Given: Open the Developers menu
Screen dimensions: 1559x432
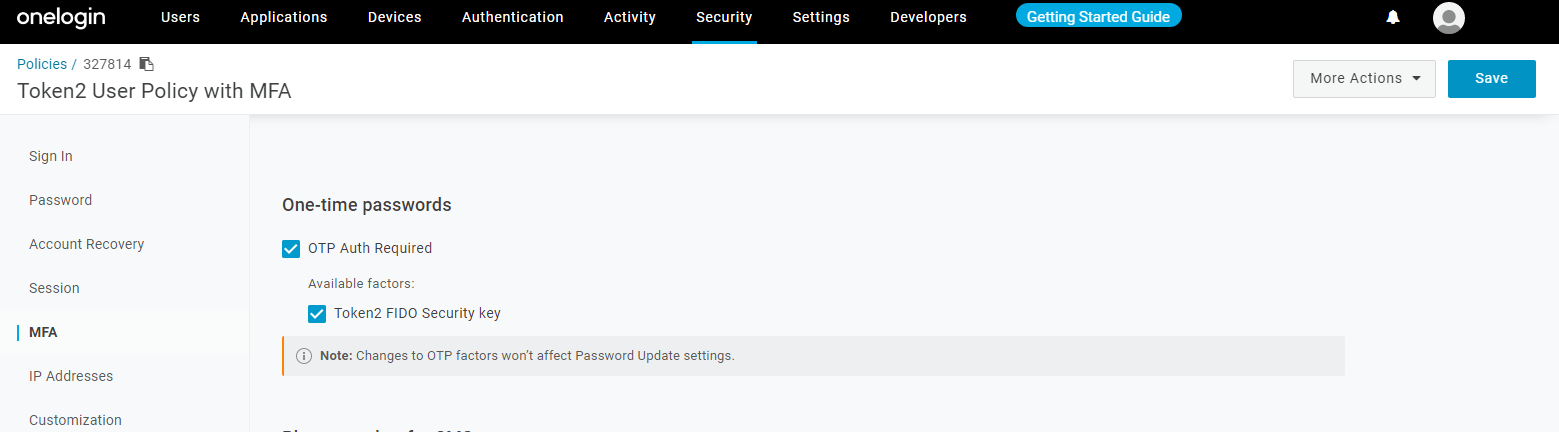Looking at the screenshot, I should coord(928,17).
